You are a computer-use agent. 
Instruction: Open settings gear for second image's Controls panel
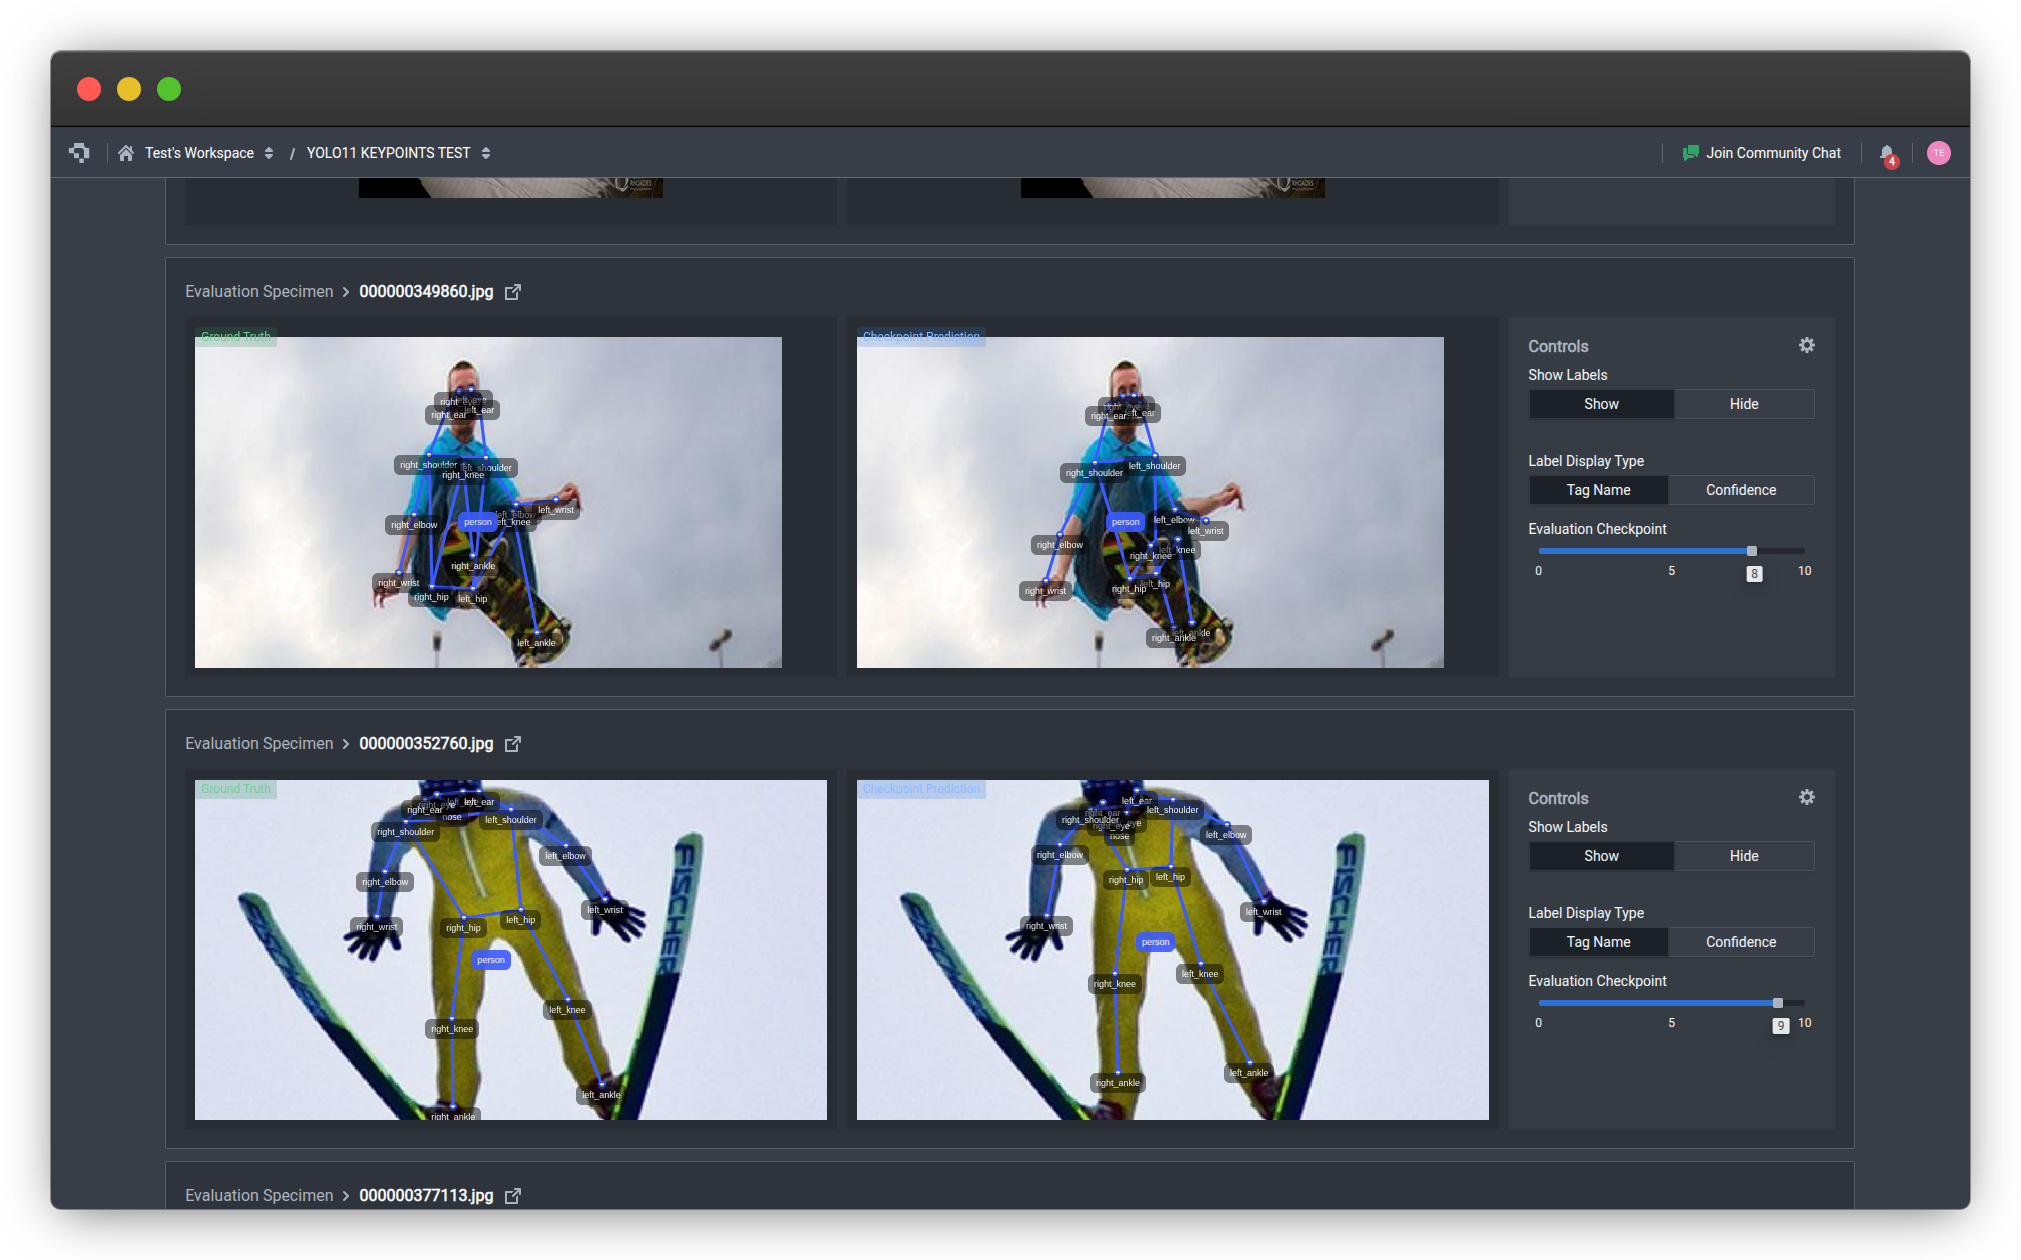click(1806, 797)
